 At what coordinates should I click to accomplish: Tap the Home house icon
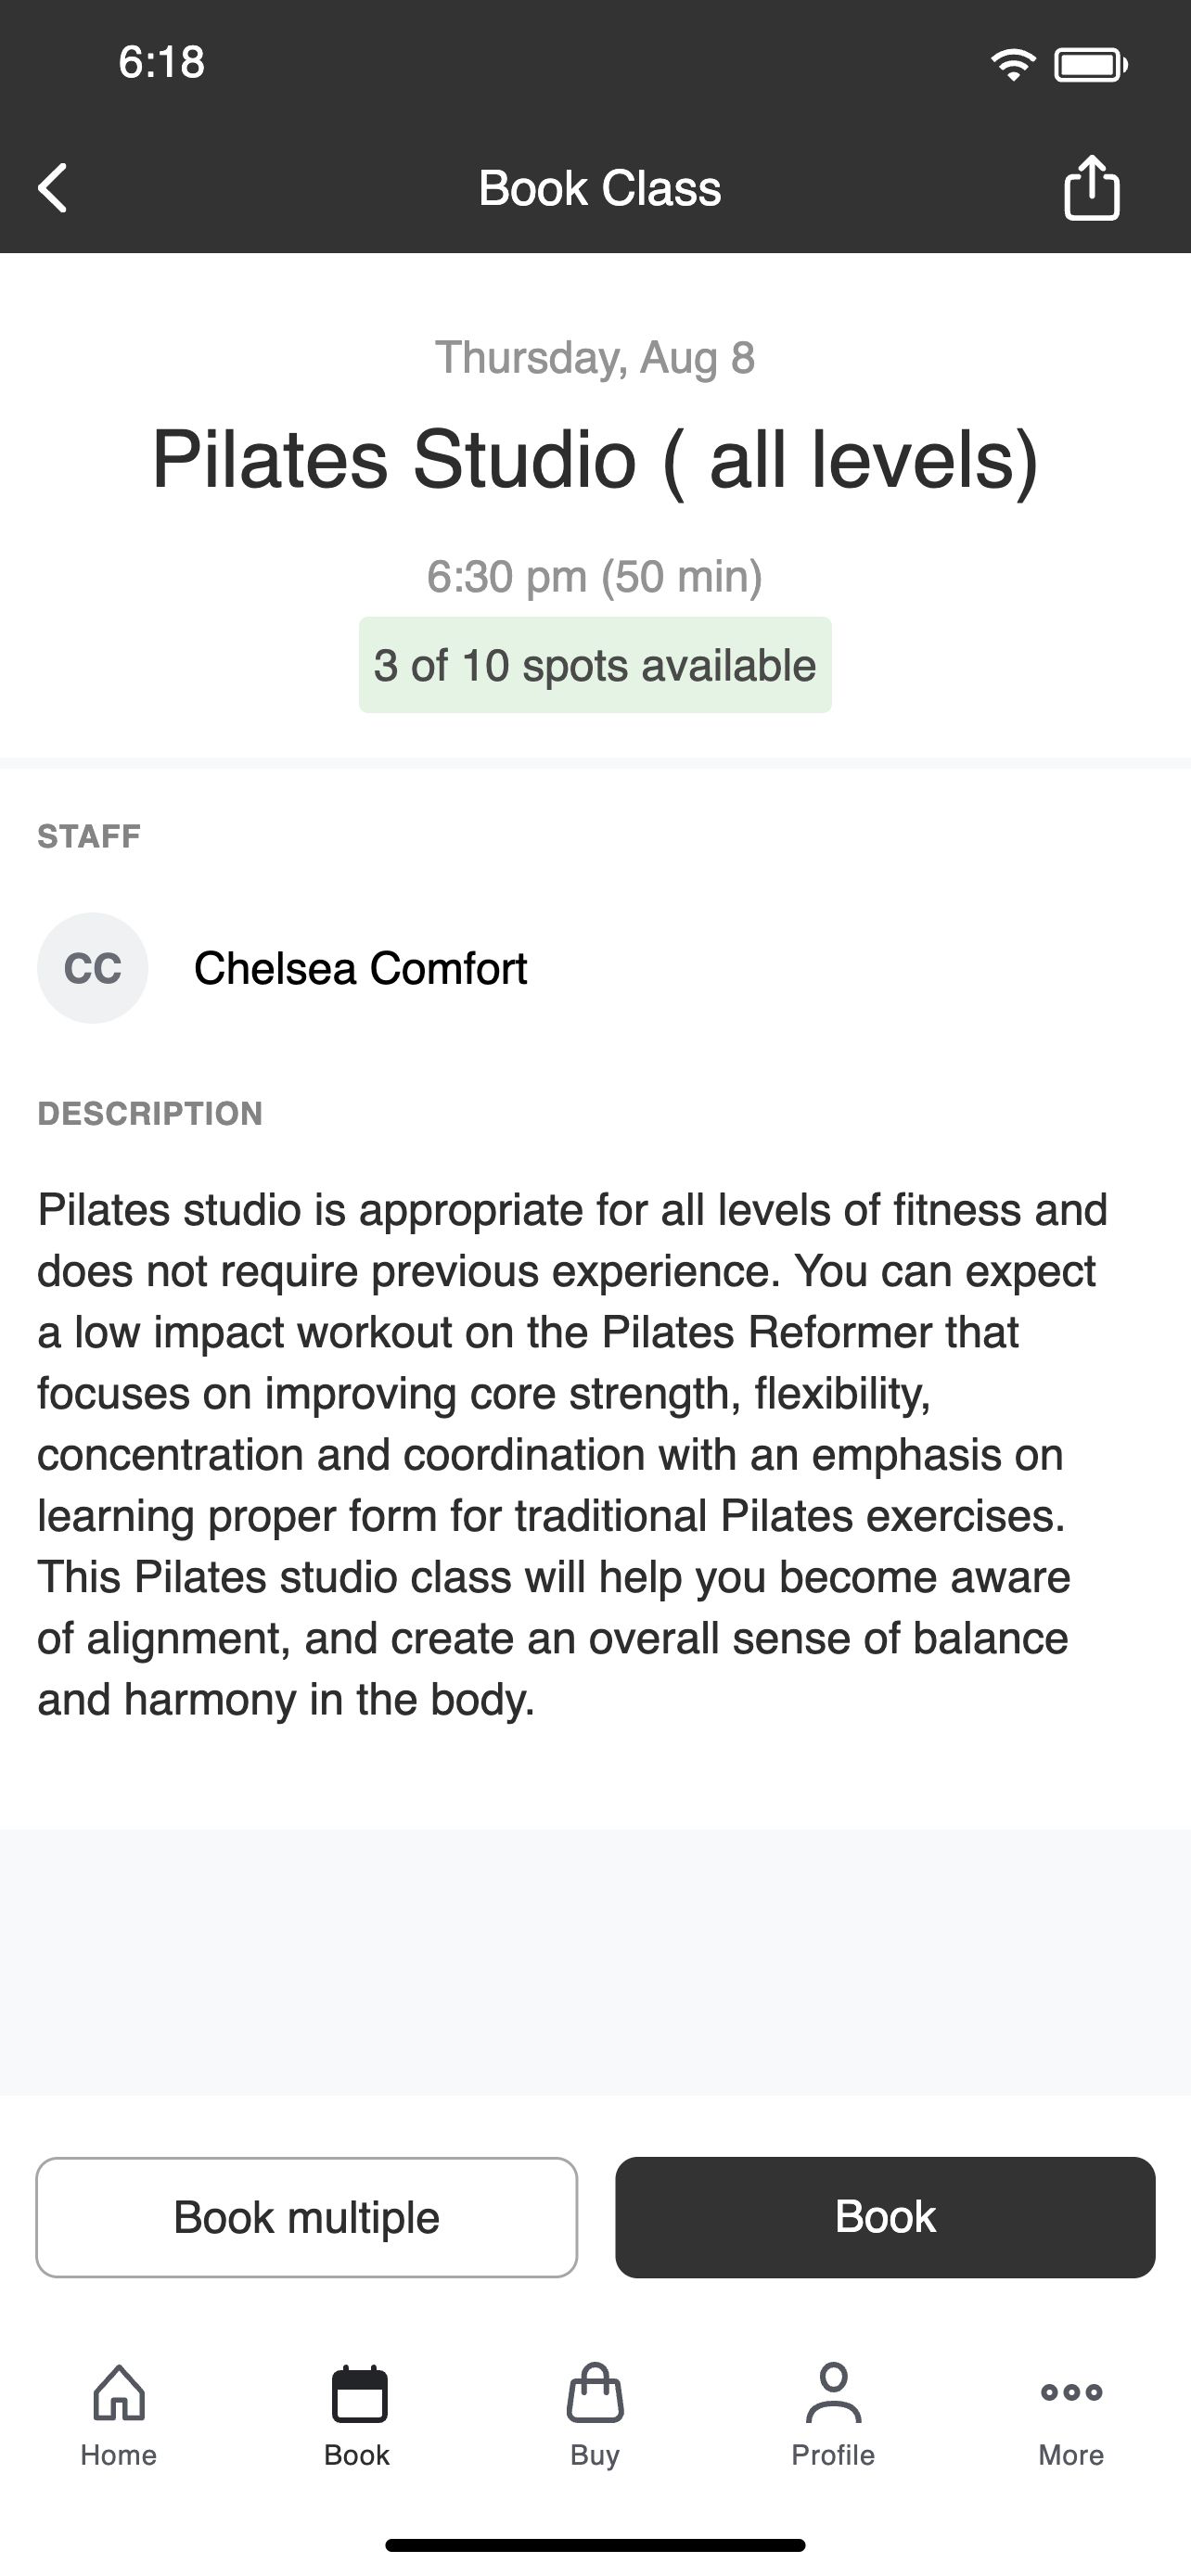pyautogui.click(x=119, y=2393)
